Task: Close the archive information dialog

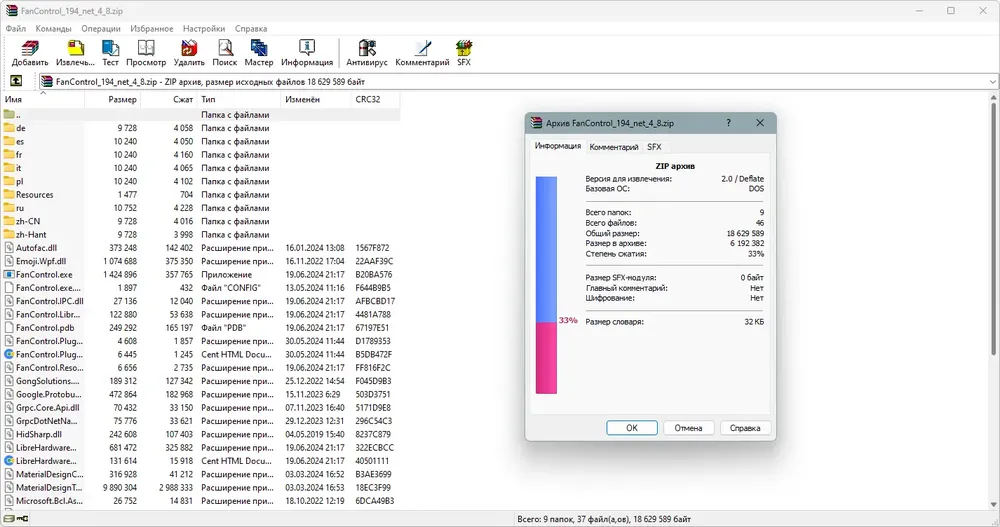Action: tap(760, 122)
